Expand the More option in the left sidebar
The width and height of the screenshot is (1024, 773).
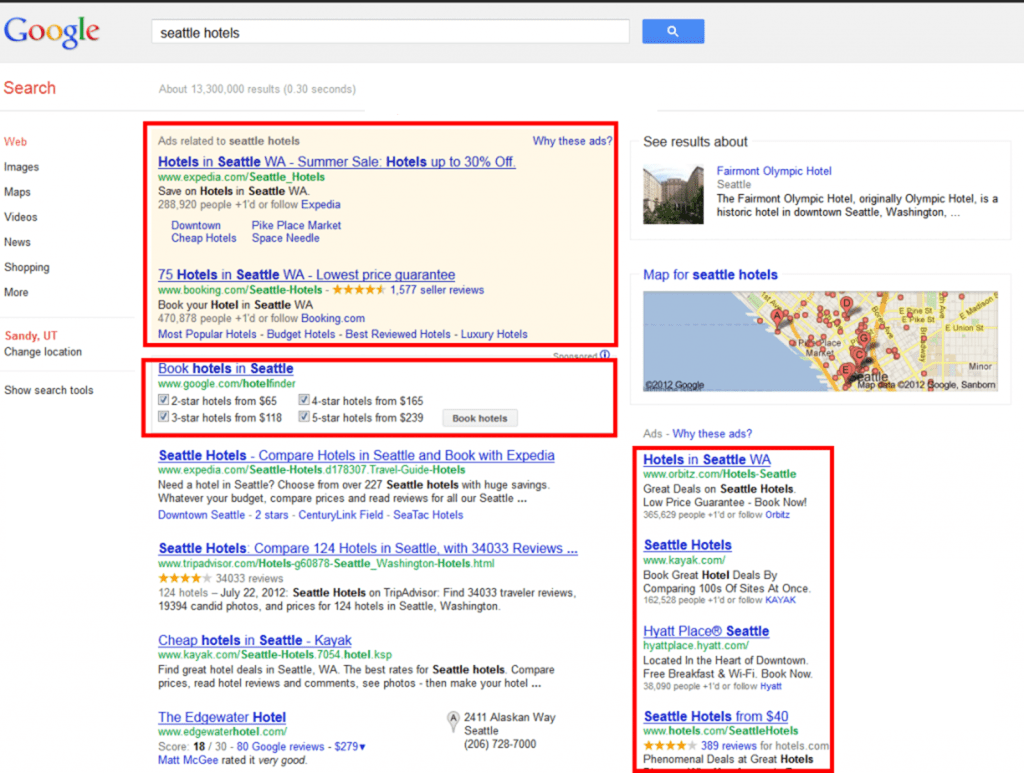[x=16, y=292]
